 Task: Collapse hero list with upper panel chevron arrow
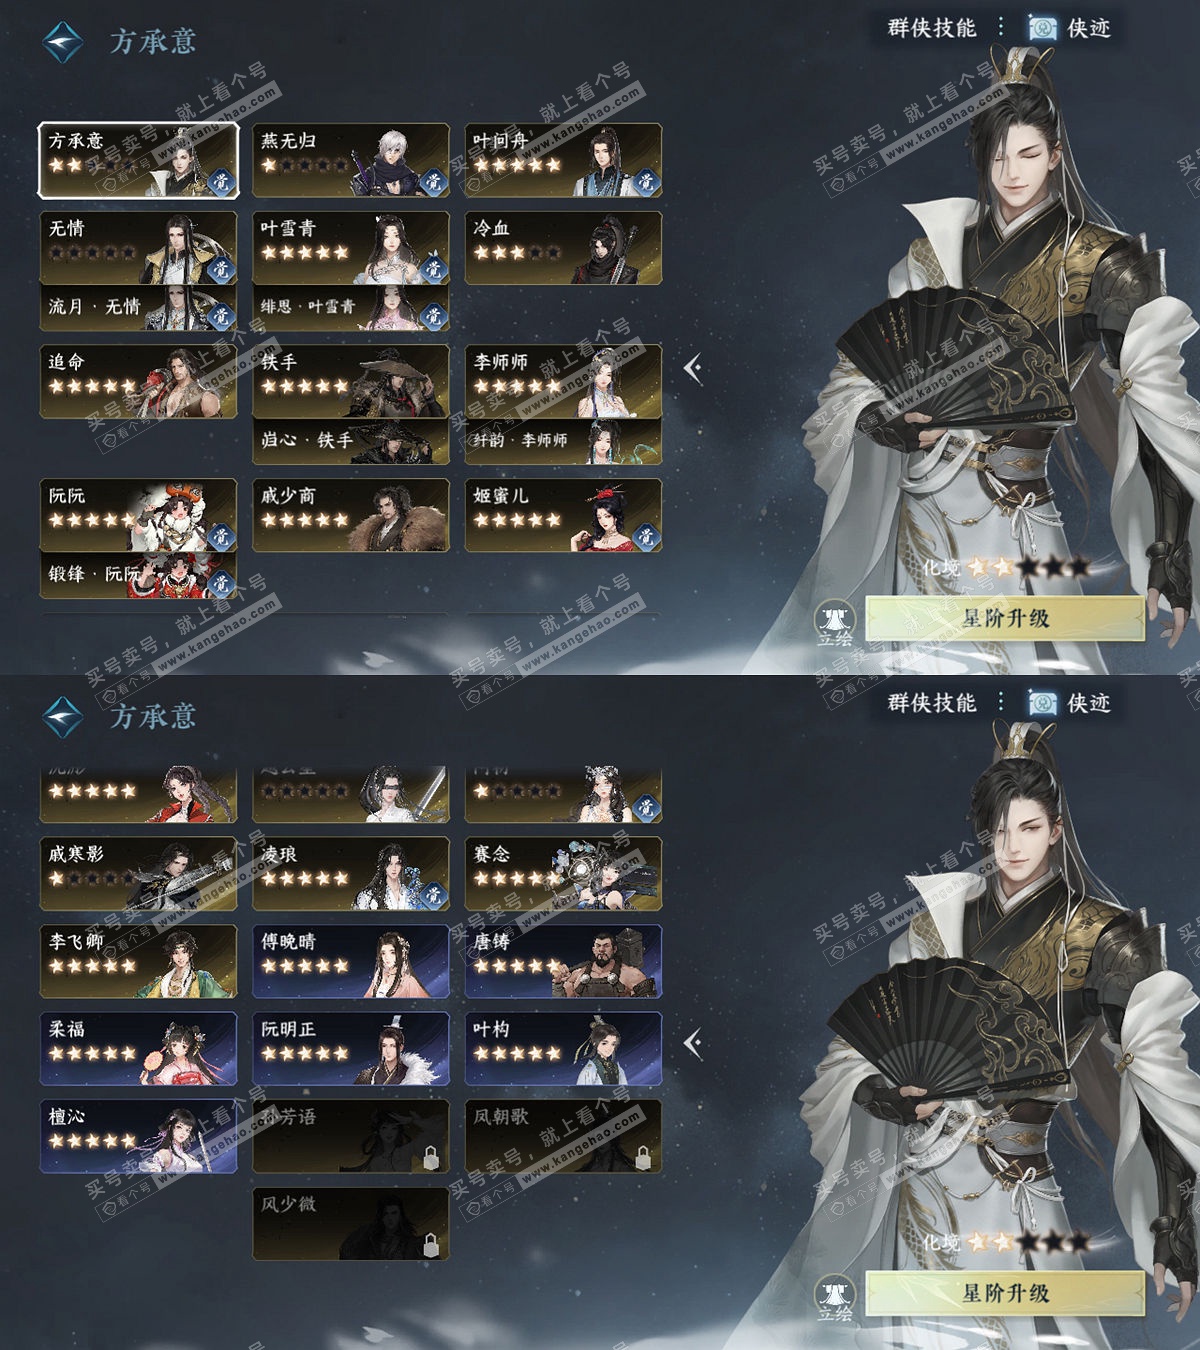tap(693, 369)
